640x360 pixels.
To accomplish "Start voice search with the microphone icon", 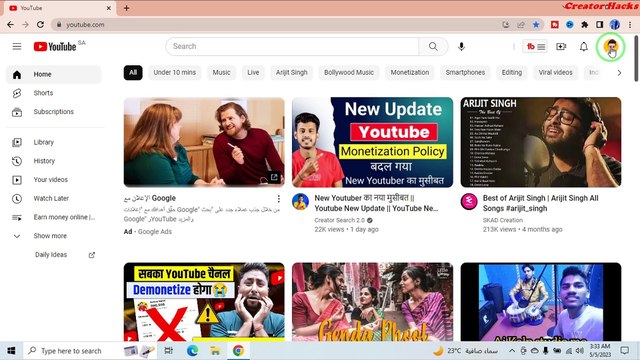I will click(461, 47).
